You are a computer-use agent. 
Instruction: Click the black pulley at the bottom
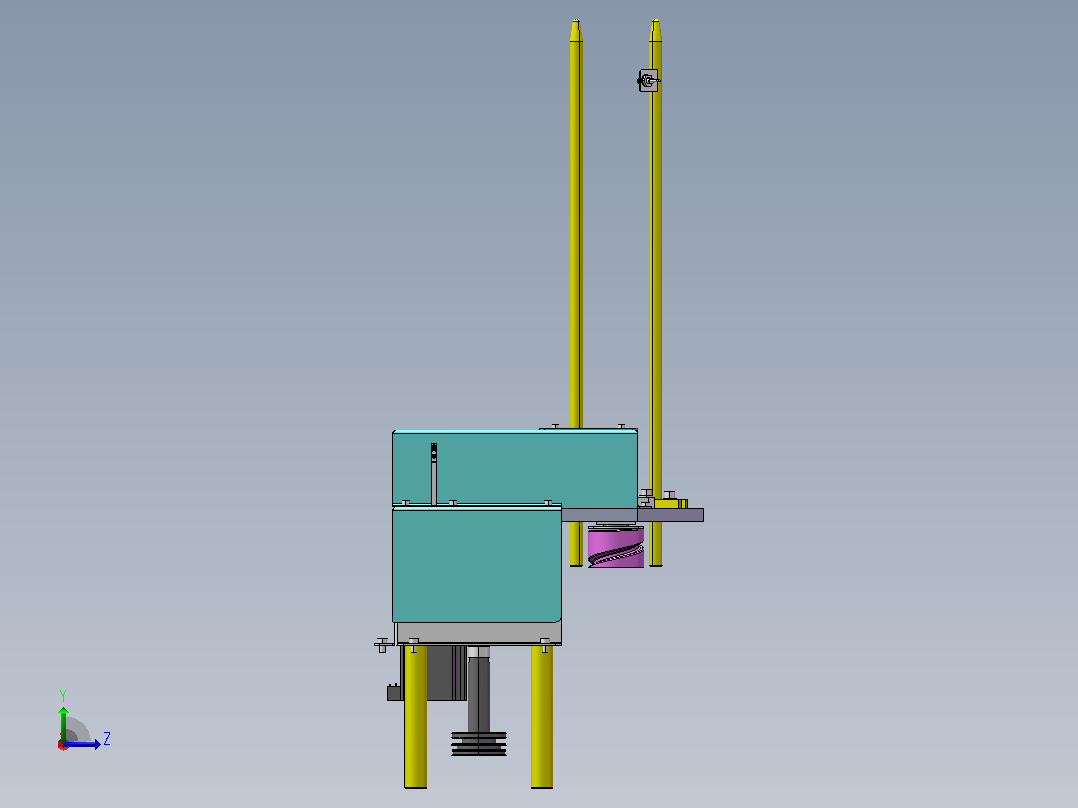point(478,743)
